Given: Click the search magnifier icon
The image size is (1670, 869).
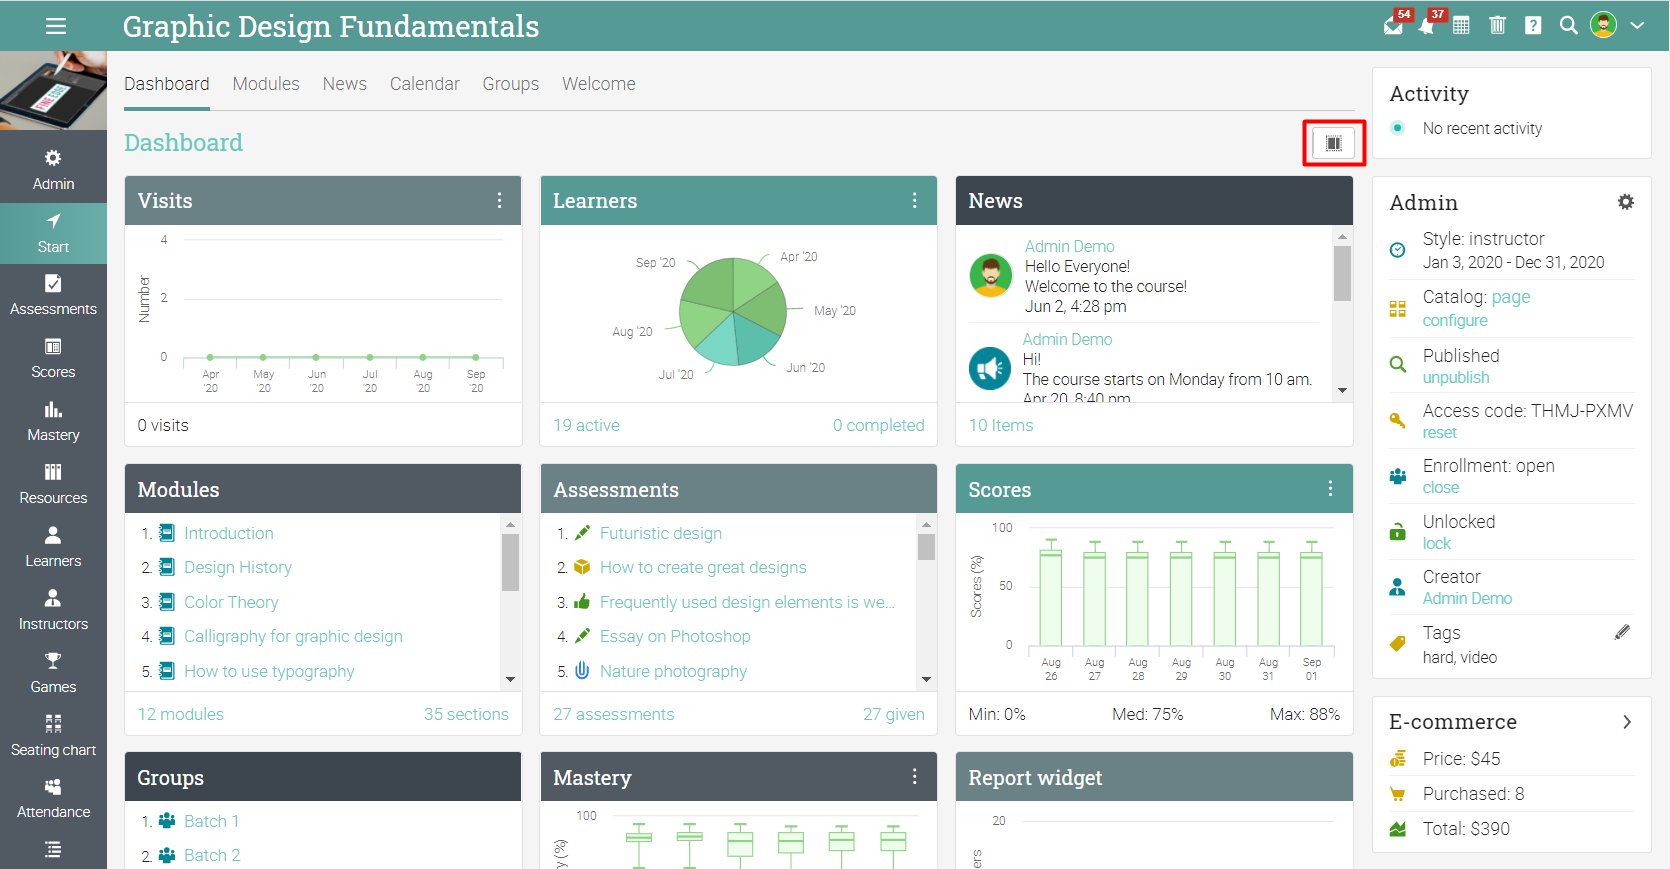Looking at the screenshot, I should (x=1569, y=26).
